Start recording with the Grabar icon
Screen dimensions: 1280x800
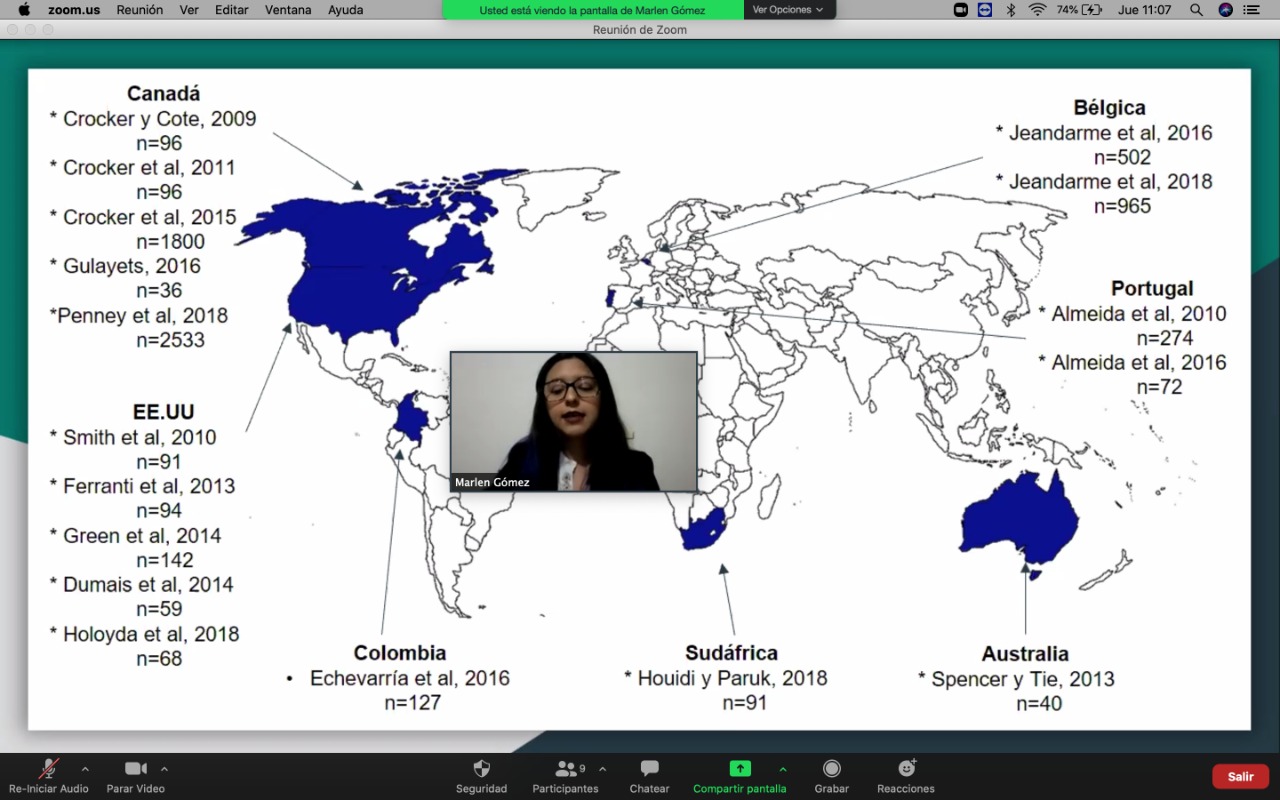(x=831, y=768)
